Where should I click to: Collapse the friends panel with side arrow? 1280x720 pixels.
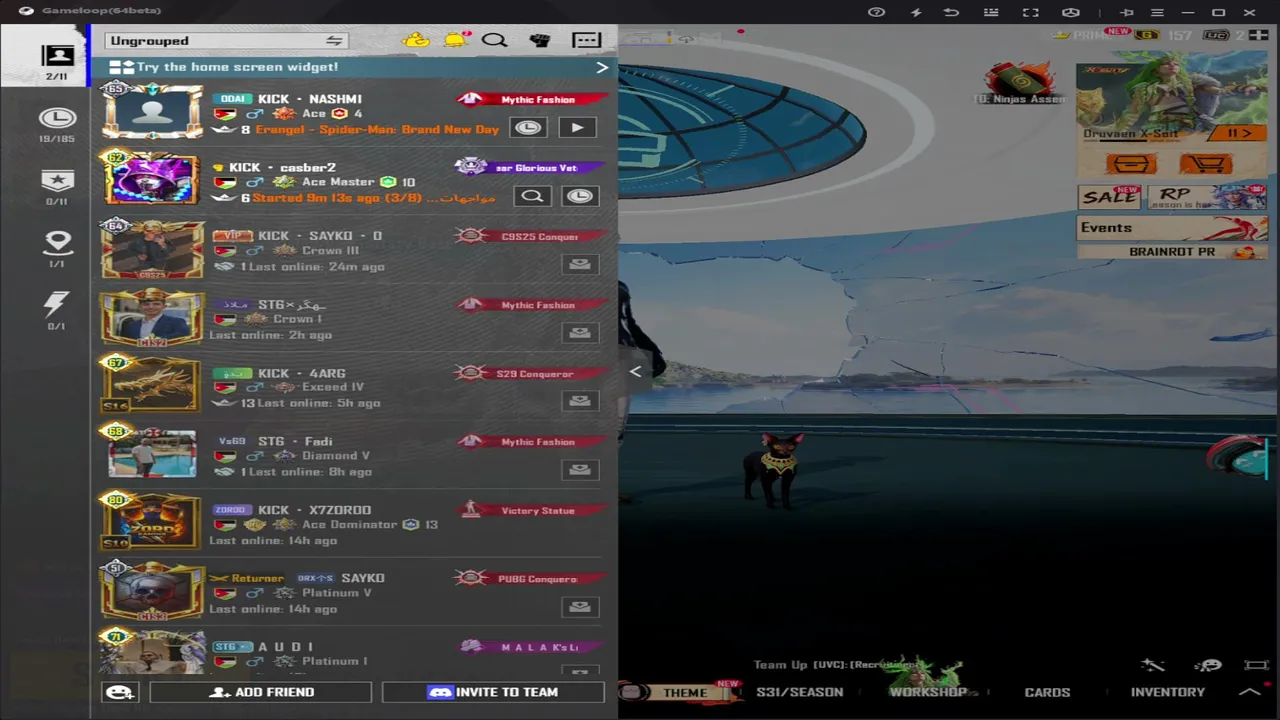(x=636, y=372)
